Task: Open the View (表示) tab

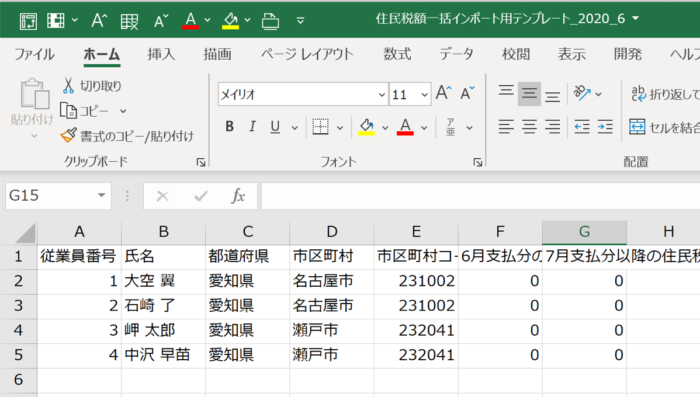Action: (572, 54)
